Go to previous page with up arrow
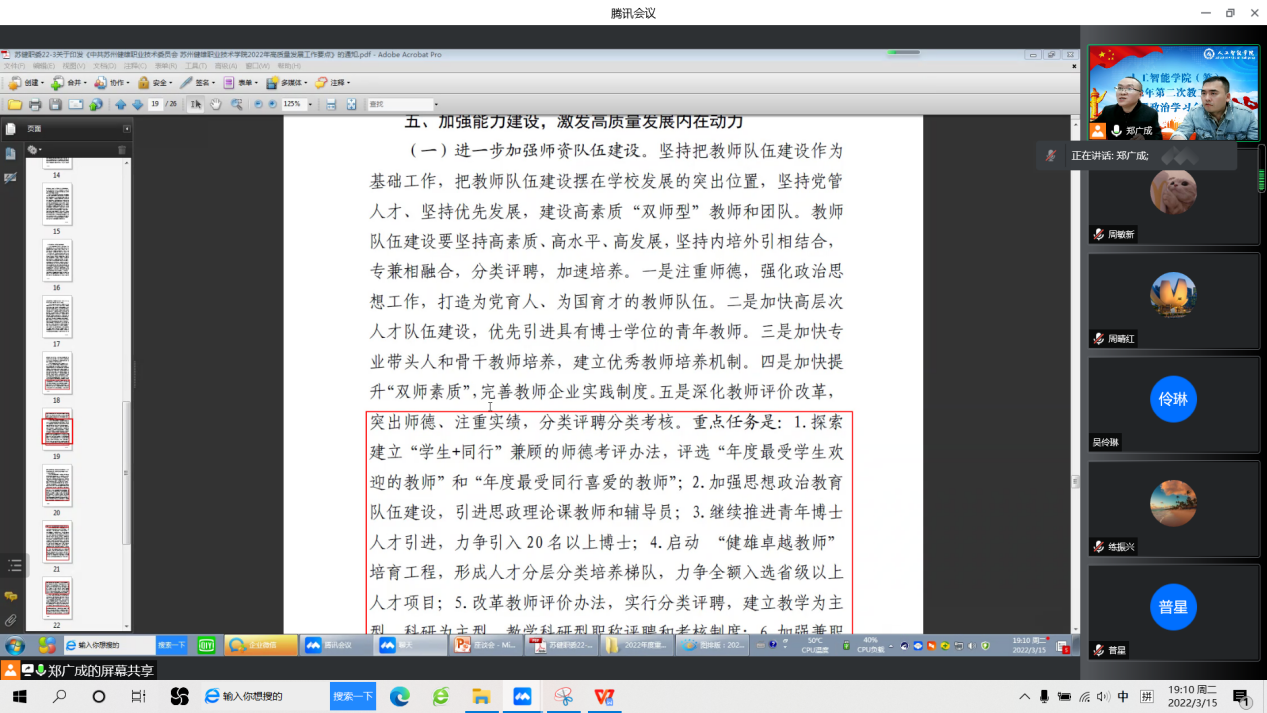 121,104
